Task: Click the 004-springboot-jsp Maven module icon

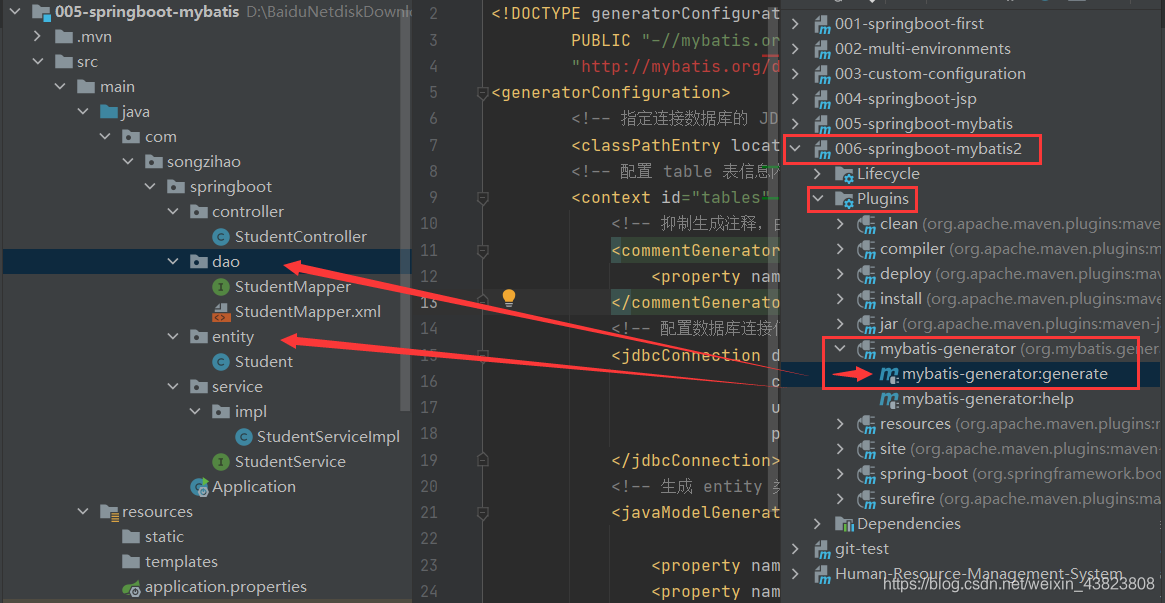Action: coord(822,100)
